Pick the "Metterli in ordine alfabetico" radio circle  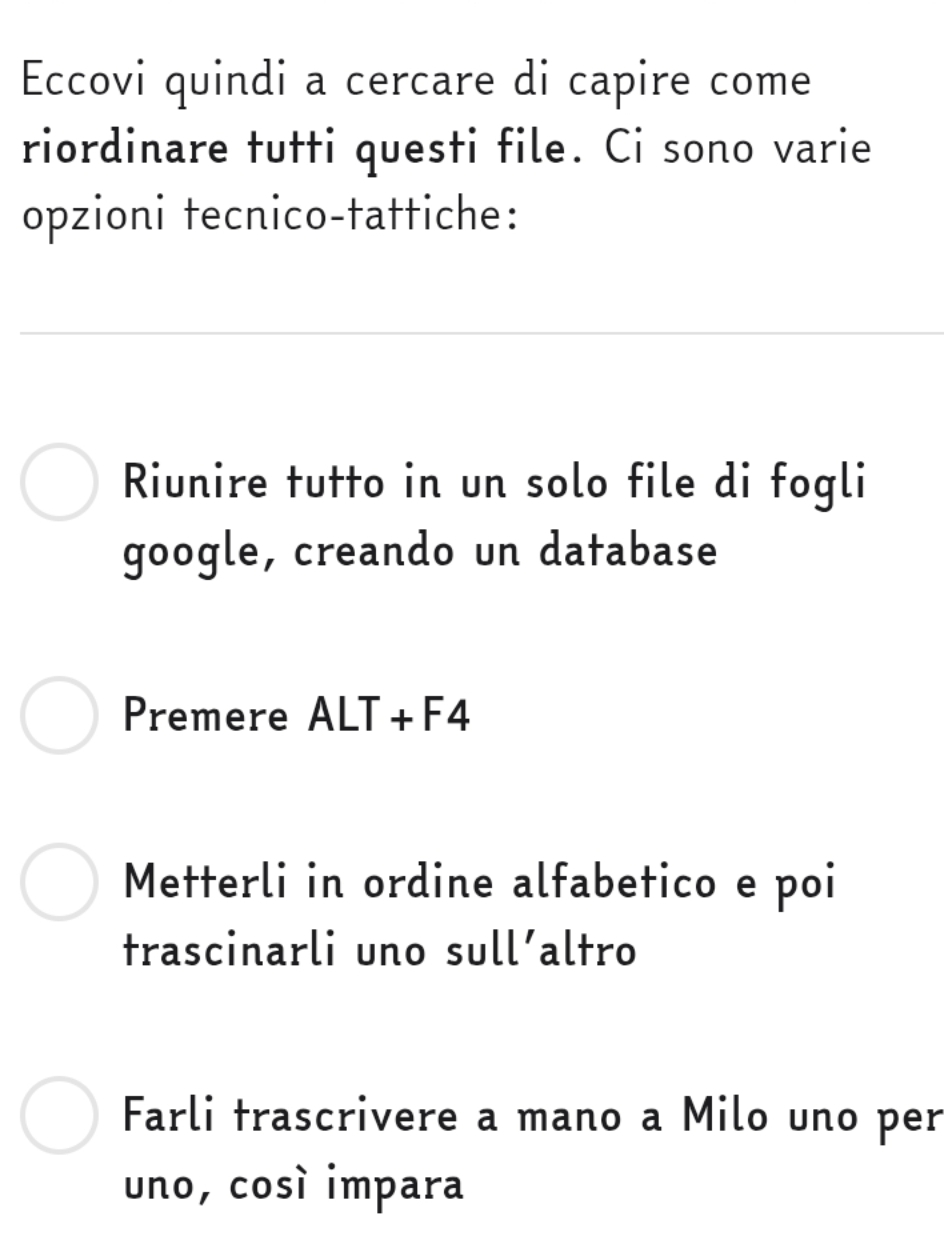(60, 881)
